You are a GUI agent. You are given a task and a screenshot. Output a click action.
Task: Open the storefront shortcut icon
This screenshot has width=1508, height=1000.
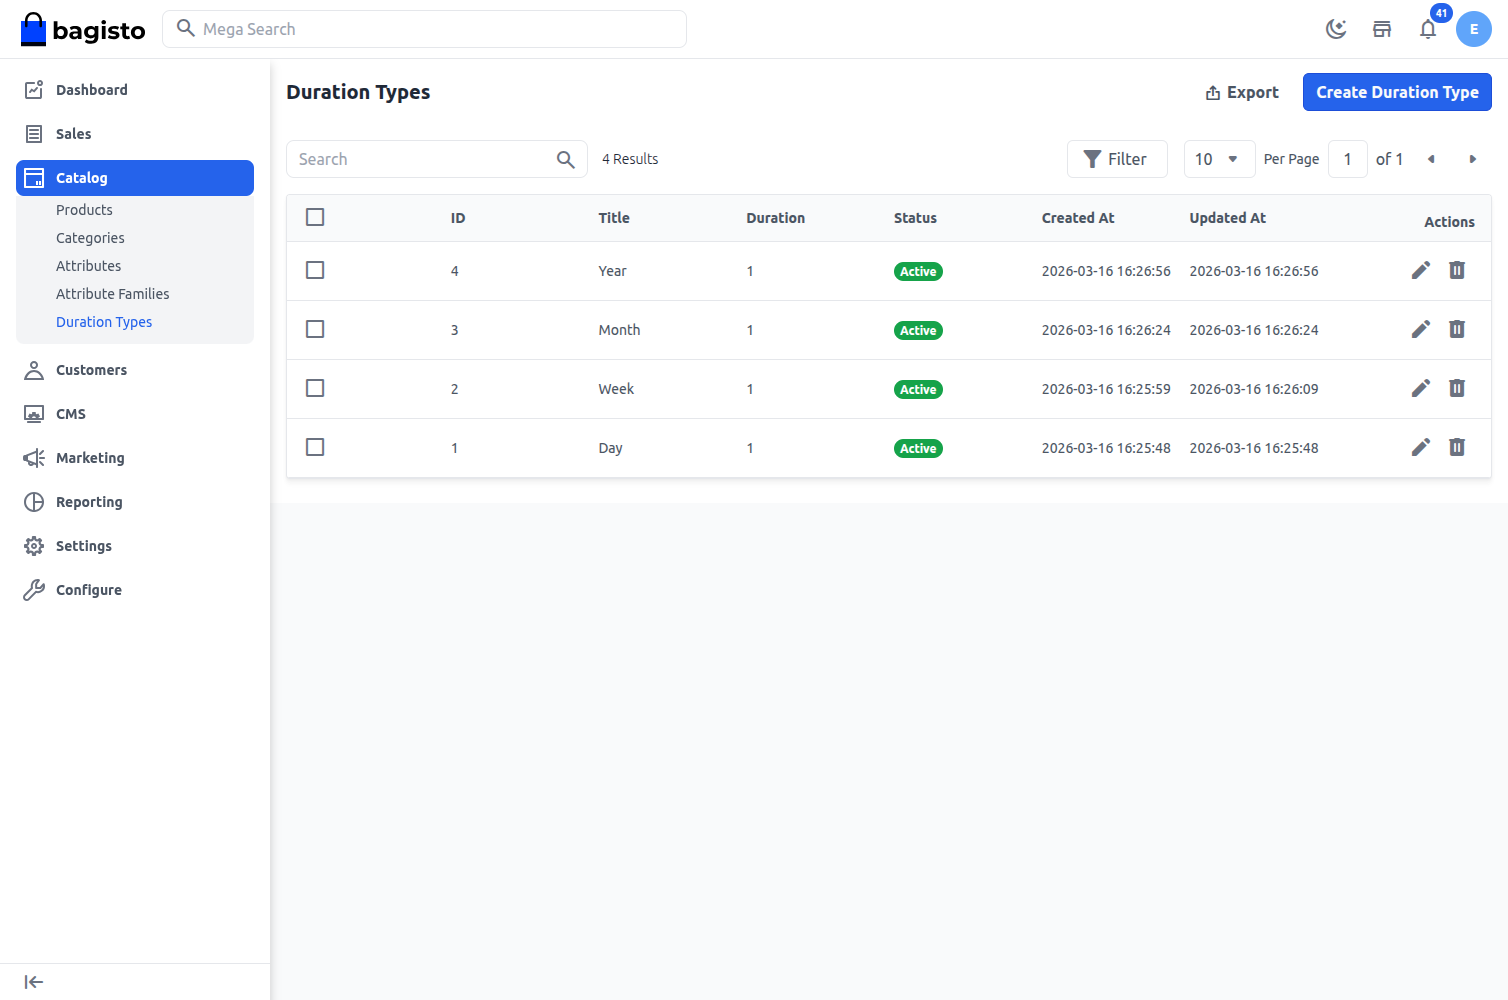[x=1382, y=29]
